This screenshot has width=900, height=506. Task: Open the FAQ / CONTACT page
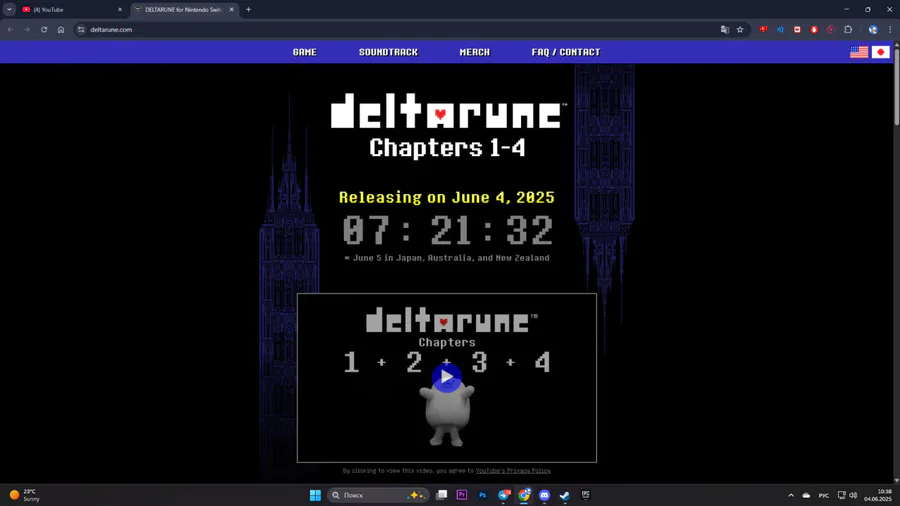pos(566,52)
